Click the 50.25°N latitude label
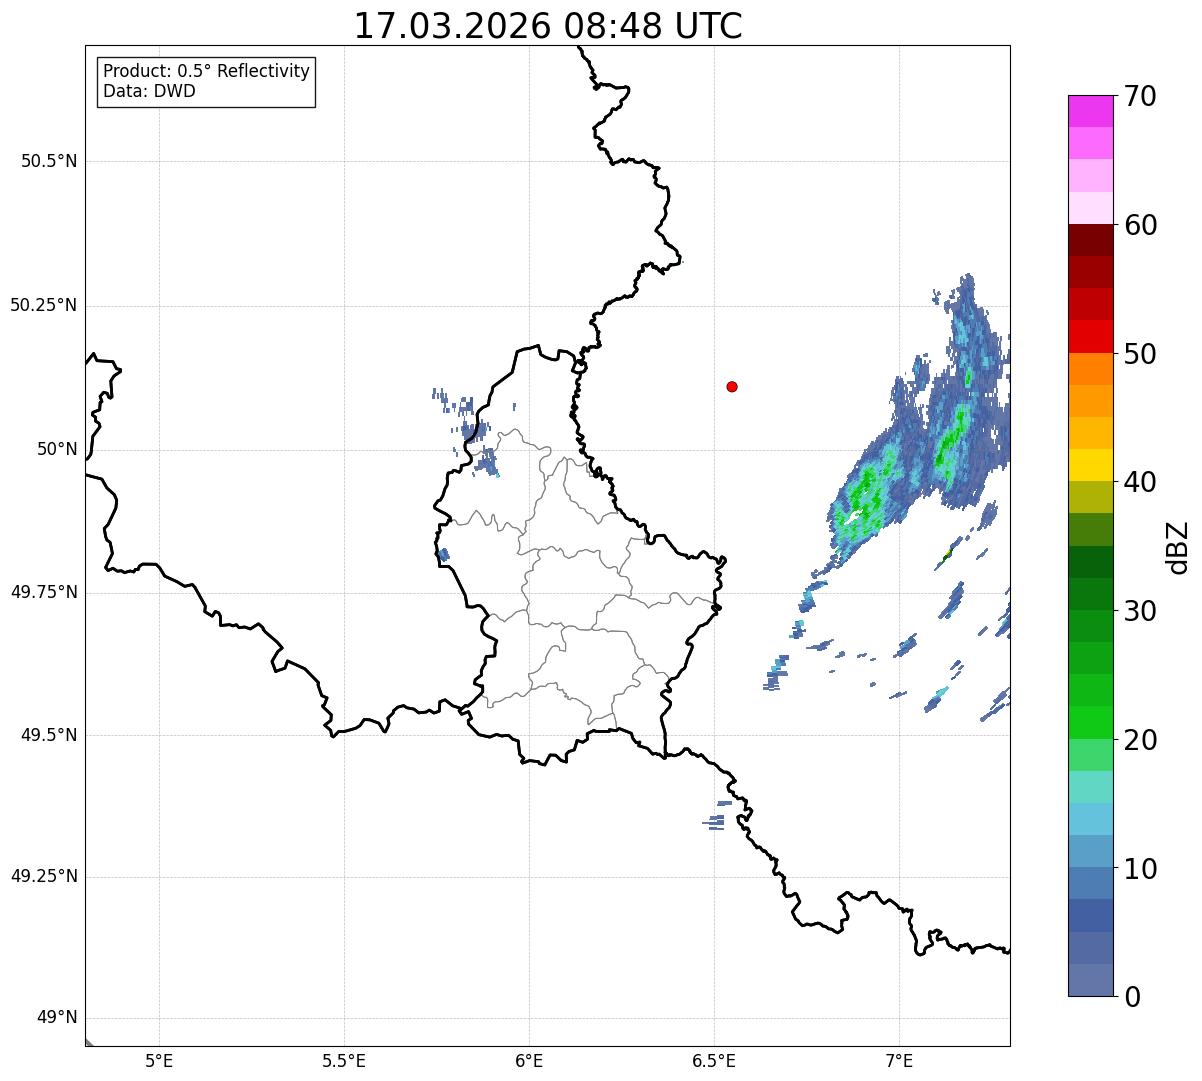1202x1081 pixels. point(44,305)
